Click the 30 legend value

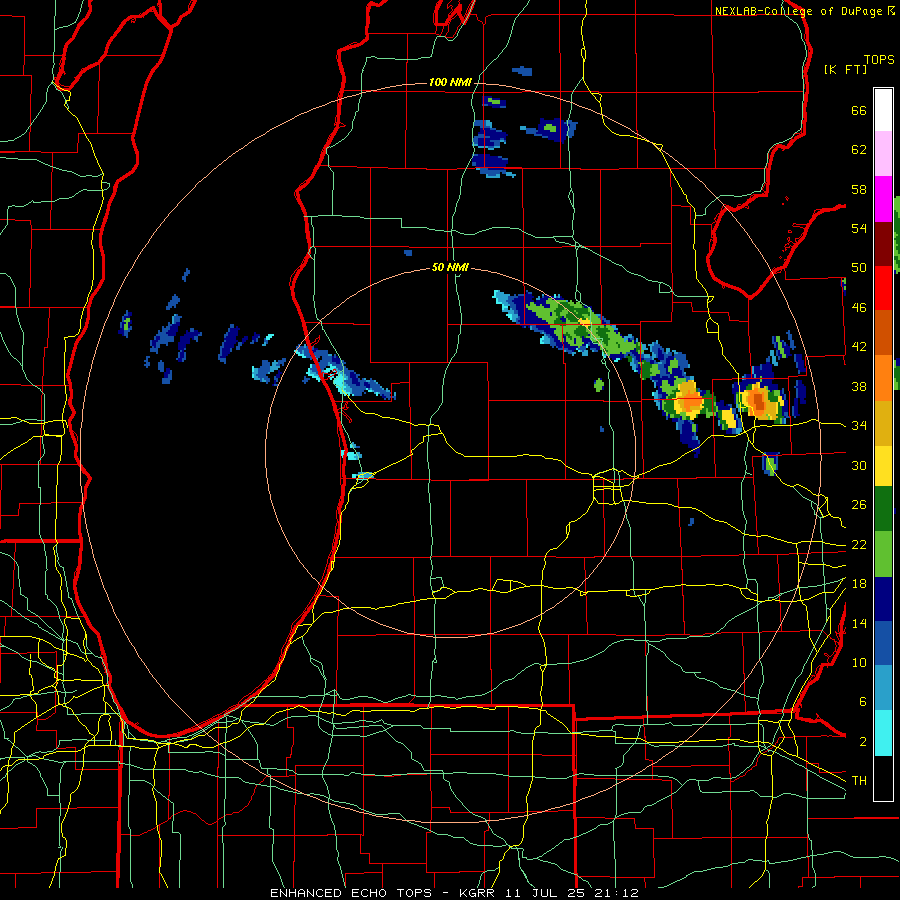[859, 465]
